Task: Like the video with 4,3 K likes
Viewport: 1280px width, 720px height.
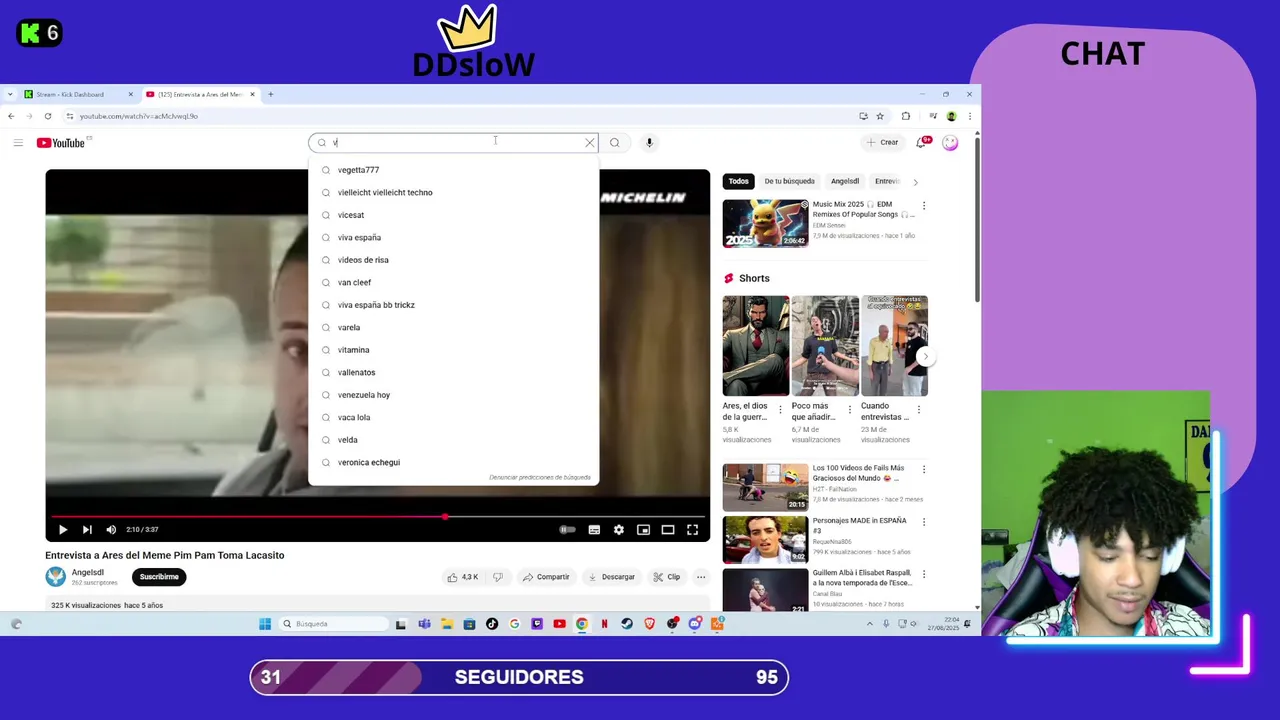Action: 463,577
